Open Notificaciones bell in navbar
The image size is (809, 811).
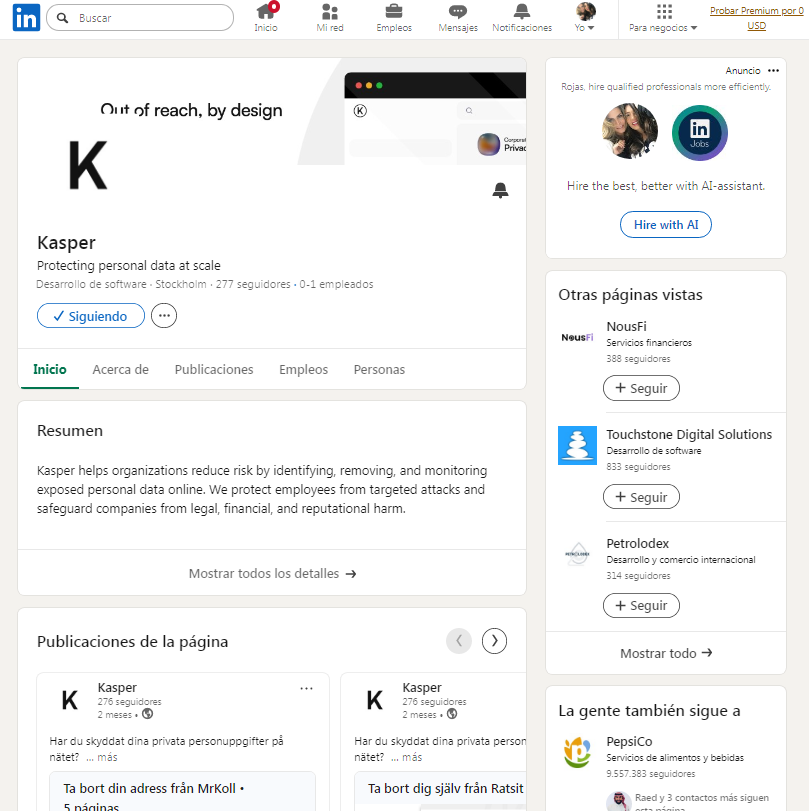(x=522, y=18)
